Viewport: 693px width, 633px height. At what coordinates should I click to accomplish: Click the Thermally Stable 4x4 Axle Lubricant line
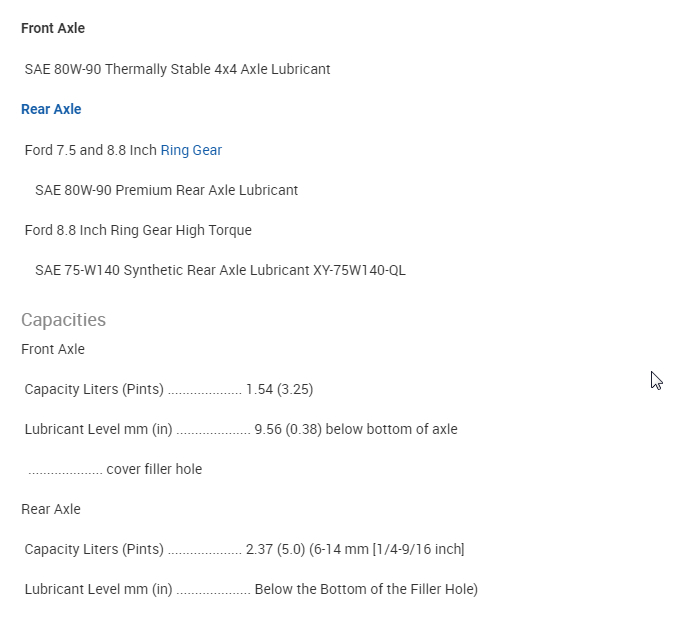[177, 69]
